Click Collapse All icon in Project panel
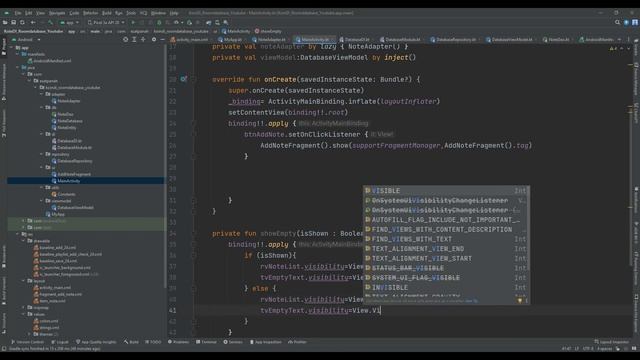 (x=143, y=40)
